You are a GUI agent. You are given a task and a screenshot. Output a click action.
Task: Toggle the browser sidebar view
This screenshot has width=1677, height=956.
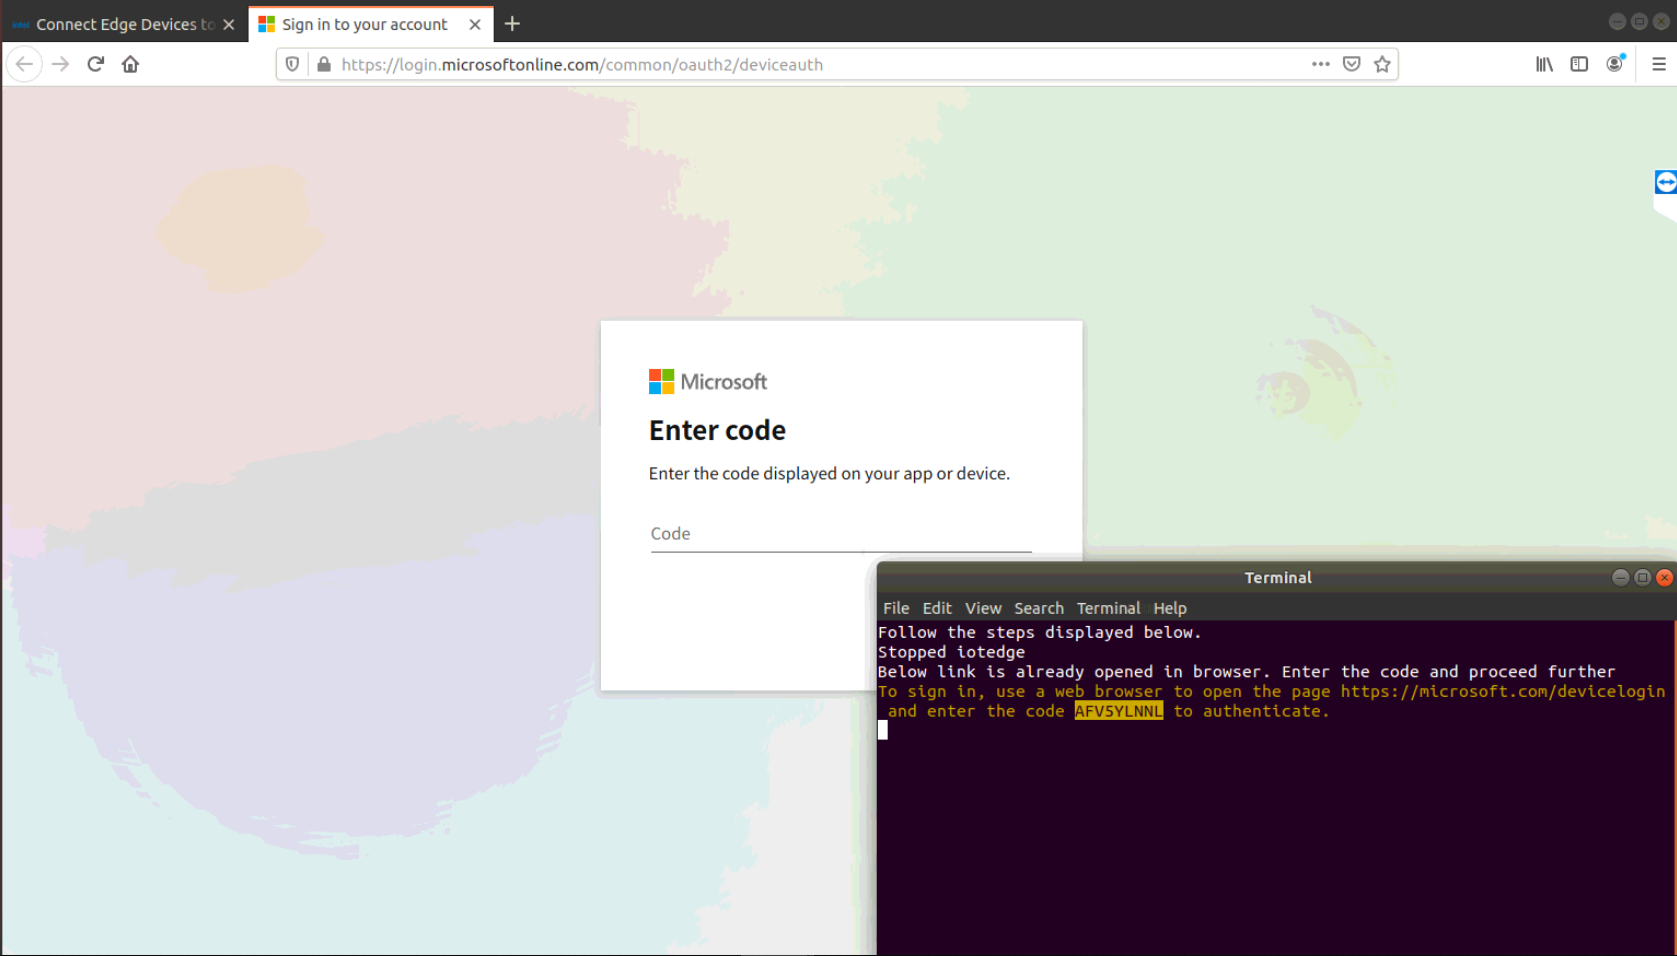1579,64
